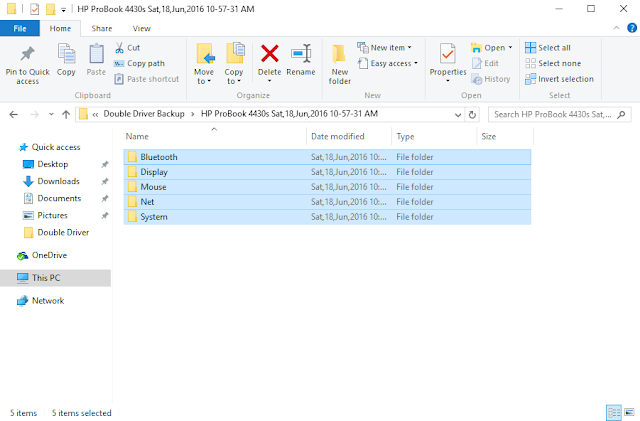This screenshot has height=421, width=640.
Task: Open Documents in navigation pane
Action: pos(59,198)
